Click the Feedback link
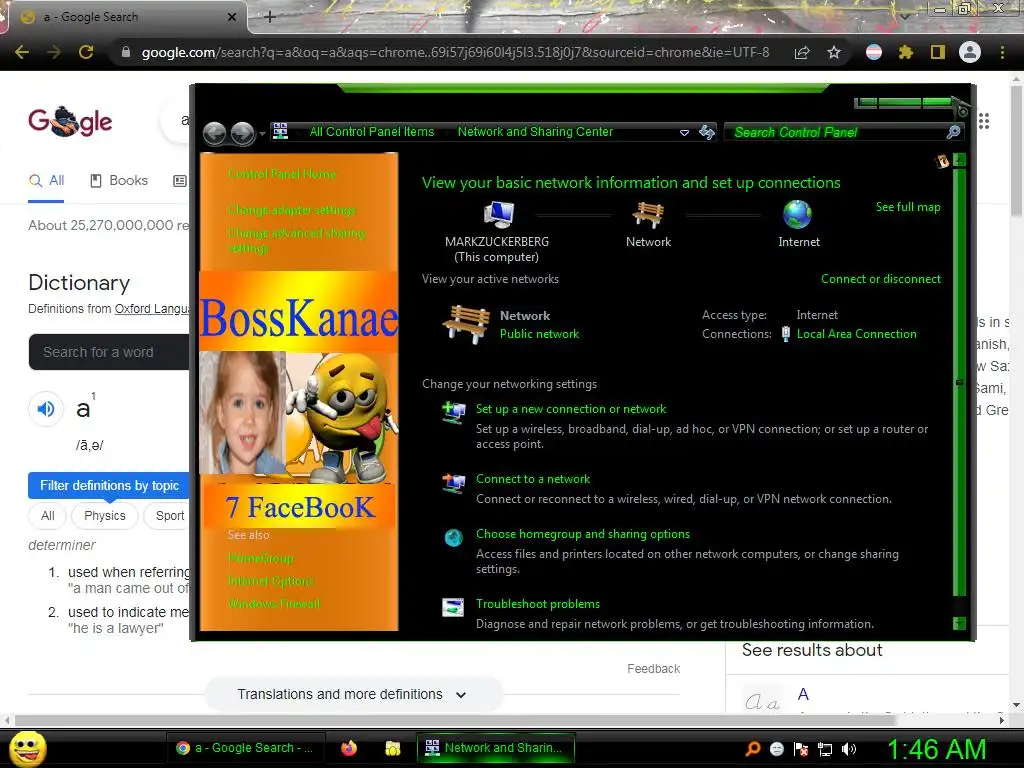The image size is (1024, 768). point(653,669)
